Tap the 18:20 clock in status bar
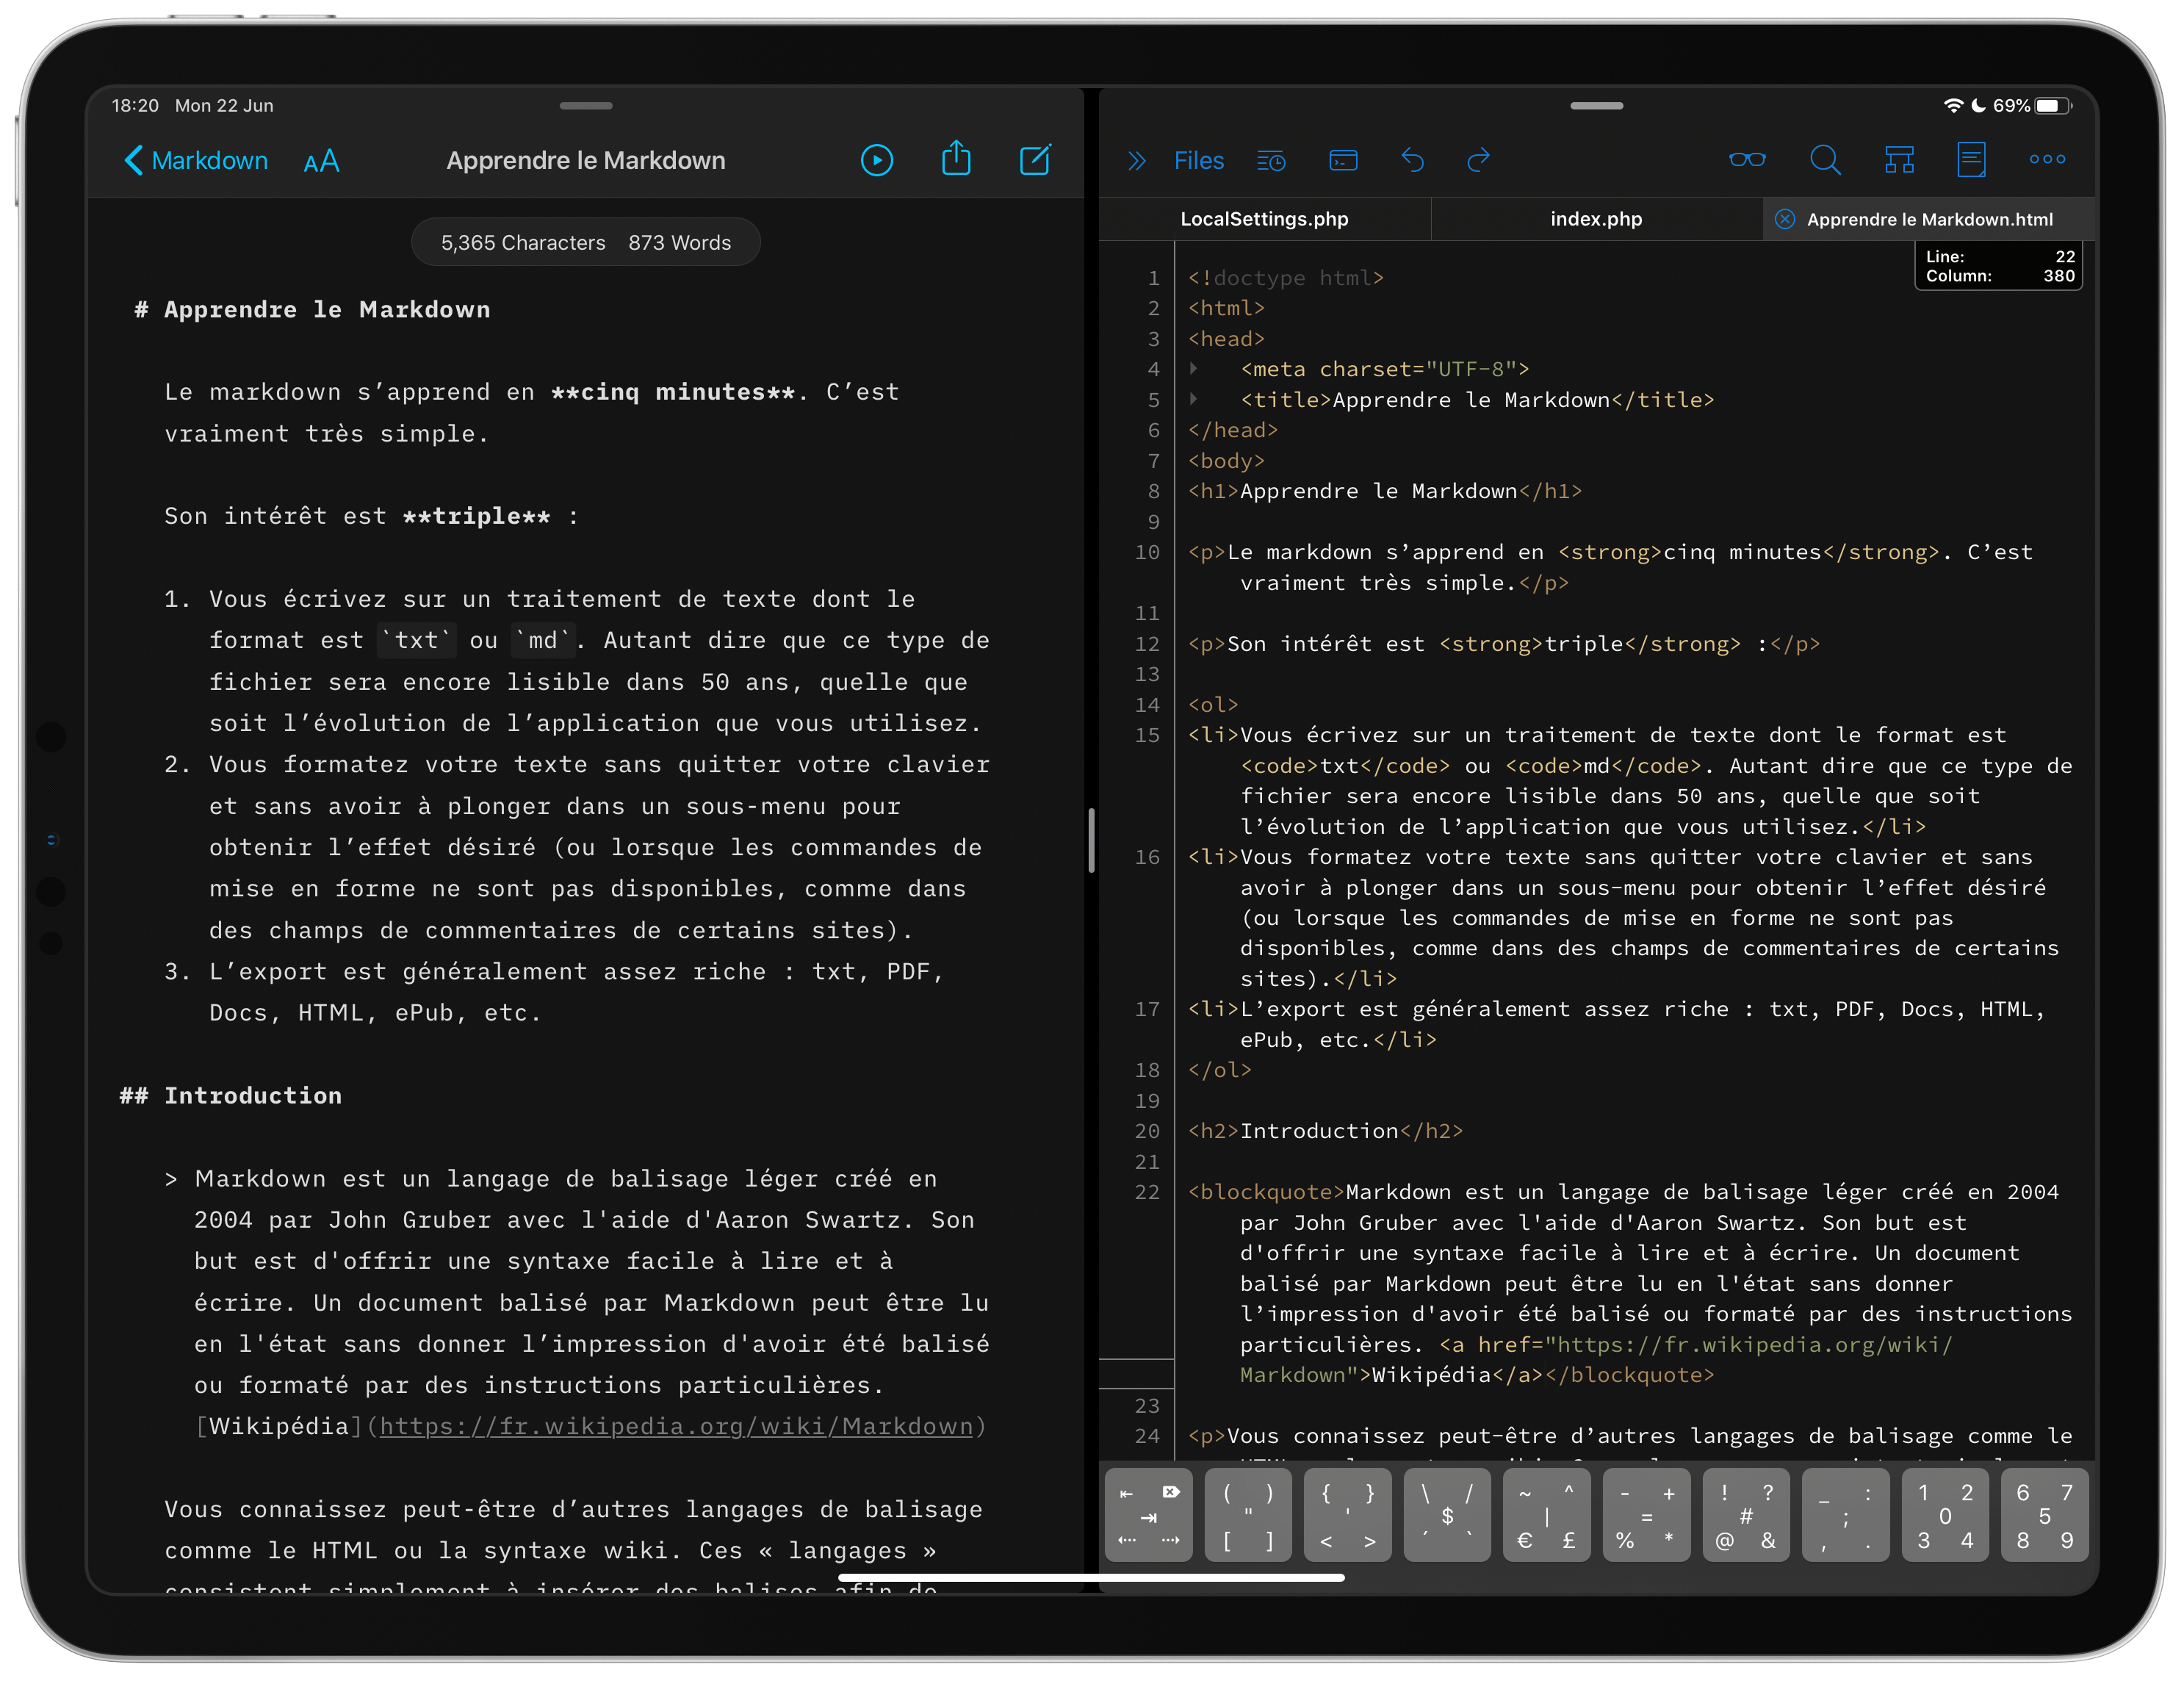The width and height of the screenshot is (2184, 1681). [135, 105]
